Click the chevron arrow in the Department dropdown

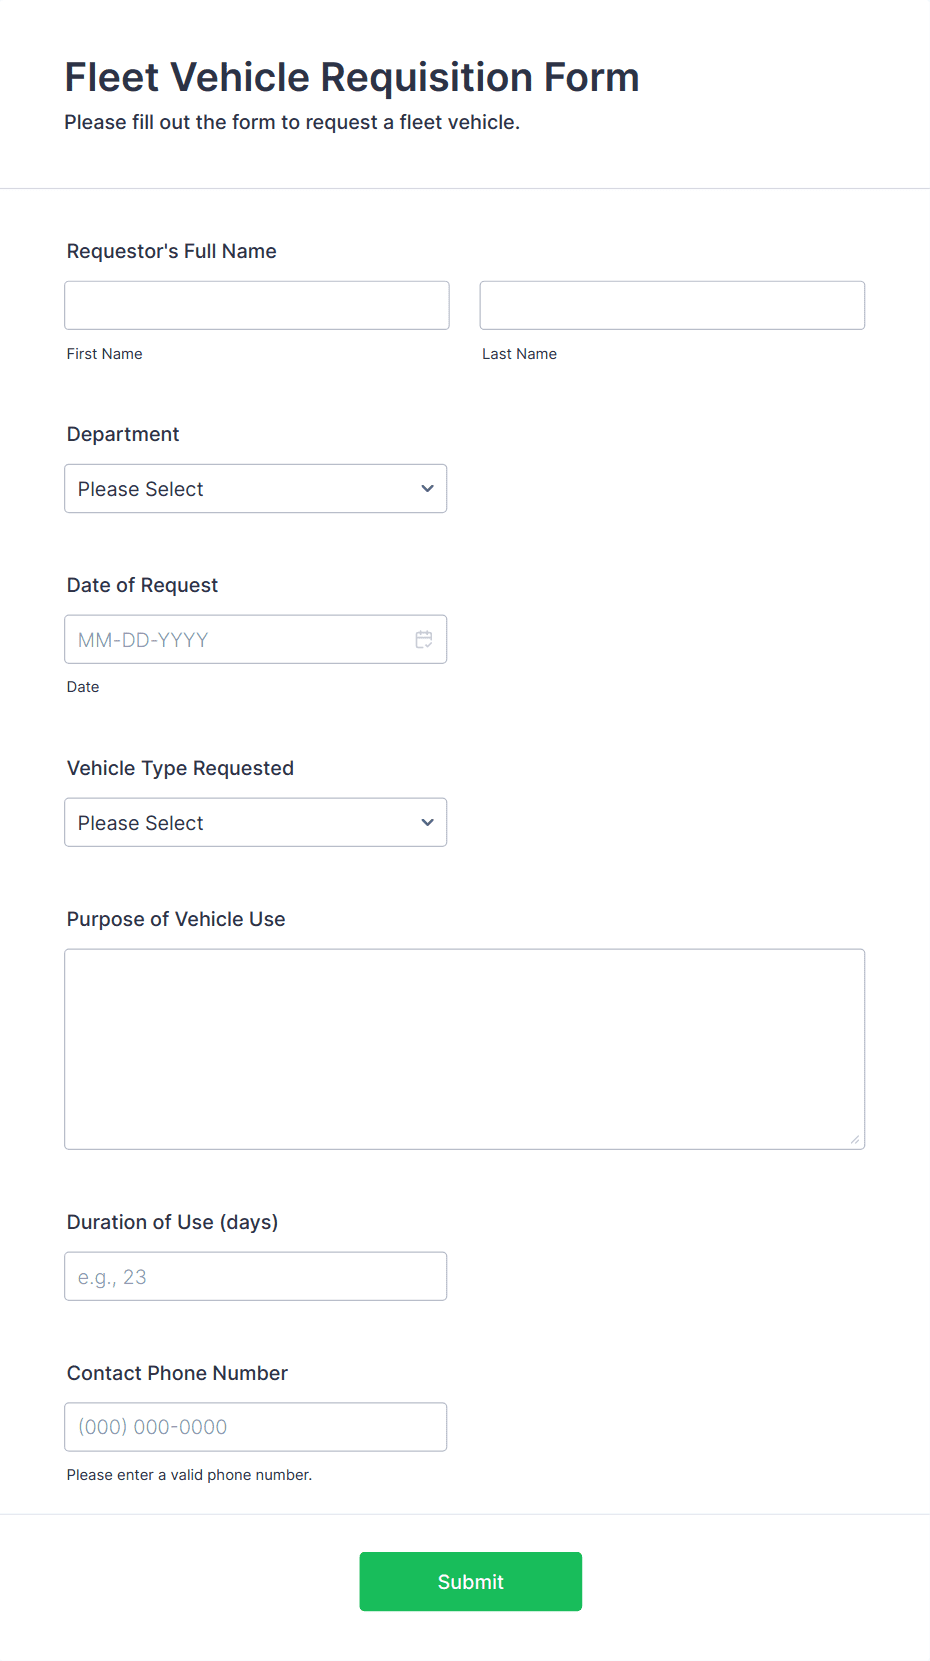[427, 489]
